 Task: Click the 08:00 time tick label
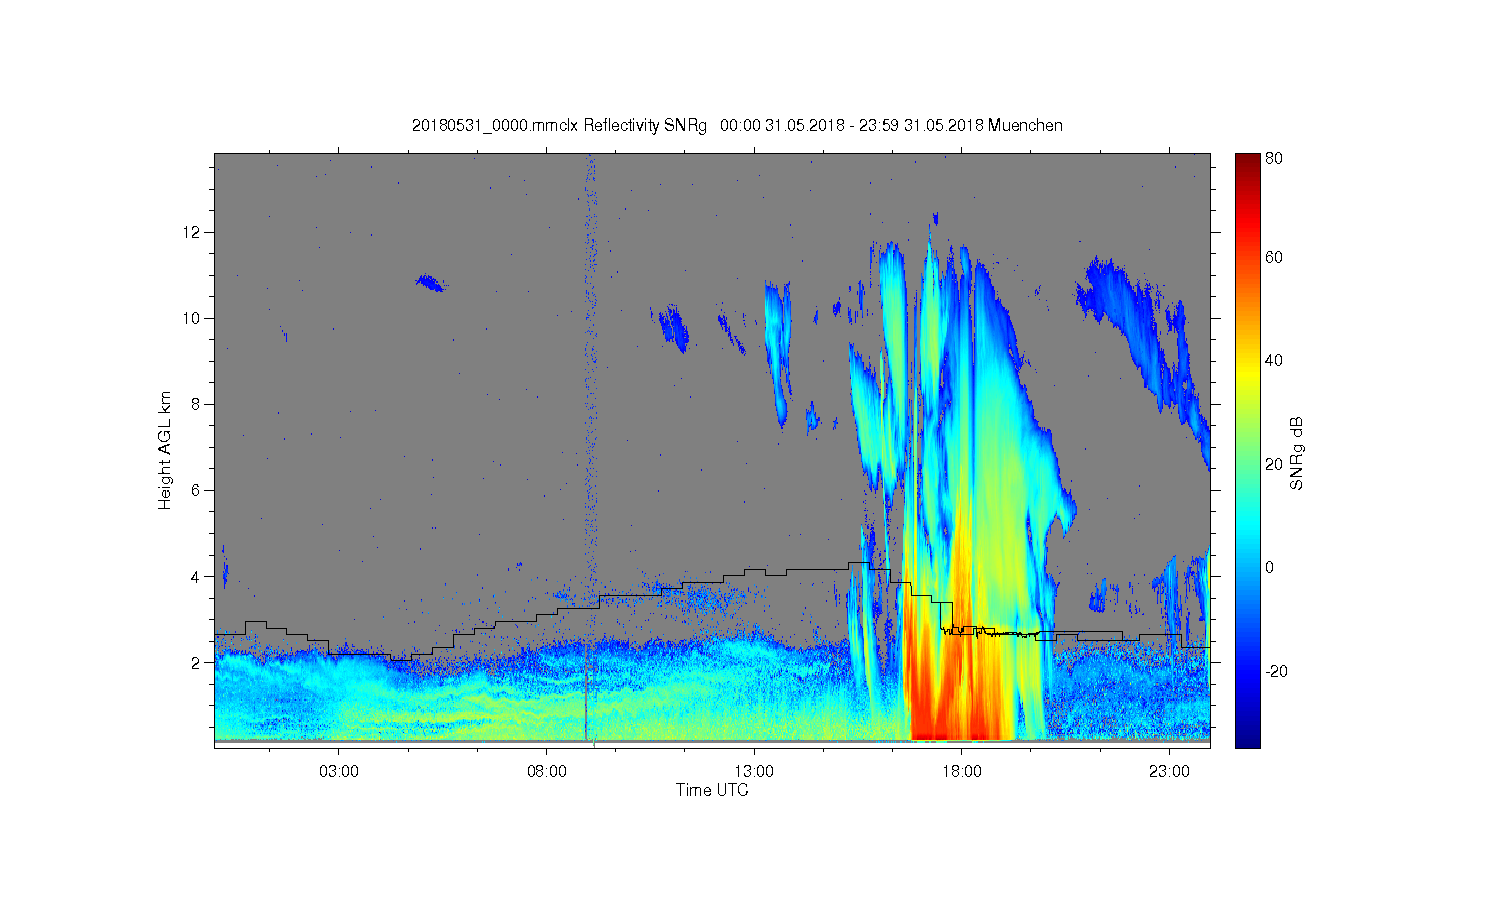547,772
